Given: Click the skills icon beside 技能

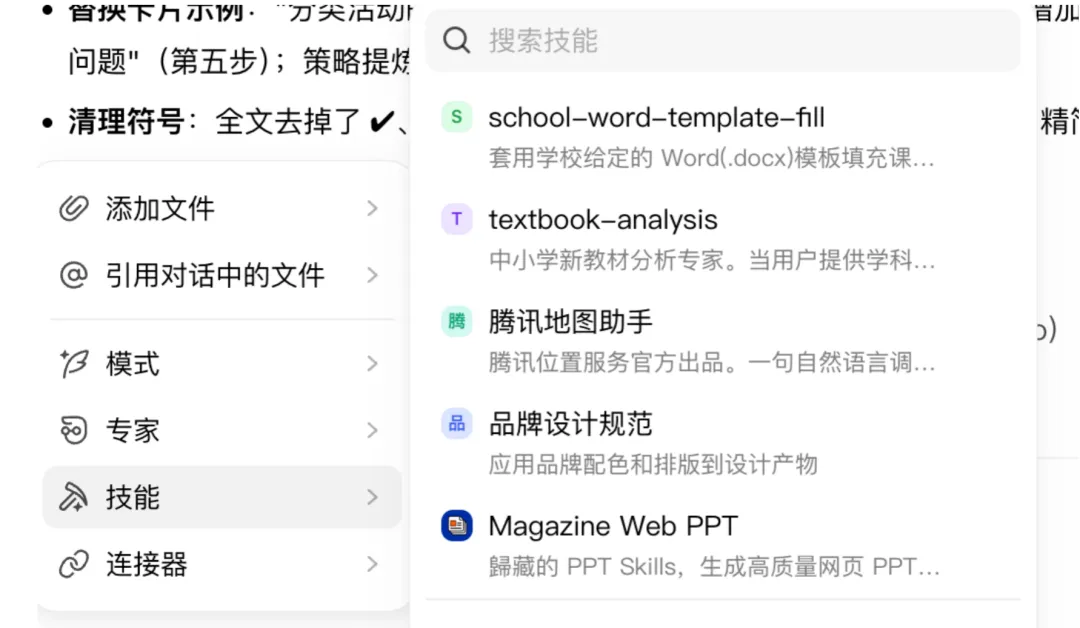Looking at the screenshot, I should click(74, 496).
